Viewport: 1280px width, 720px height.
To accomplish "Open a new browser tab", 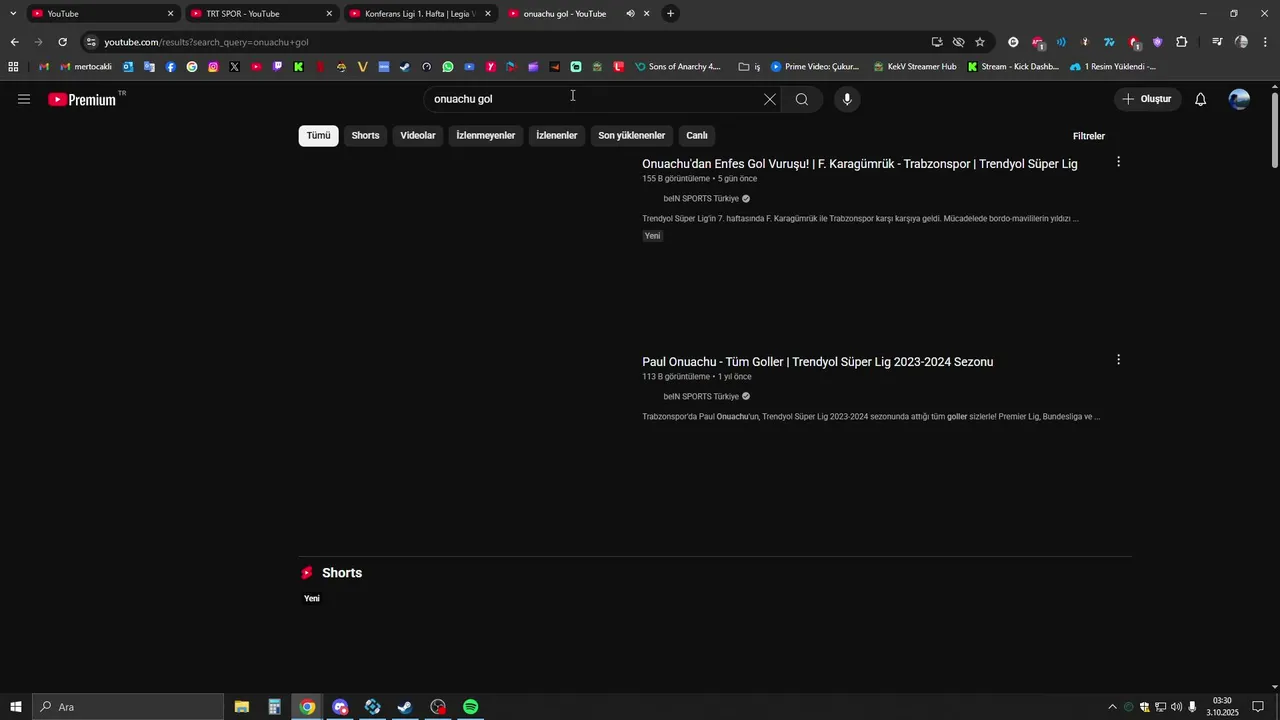I will point(671,14).
